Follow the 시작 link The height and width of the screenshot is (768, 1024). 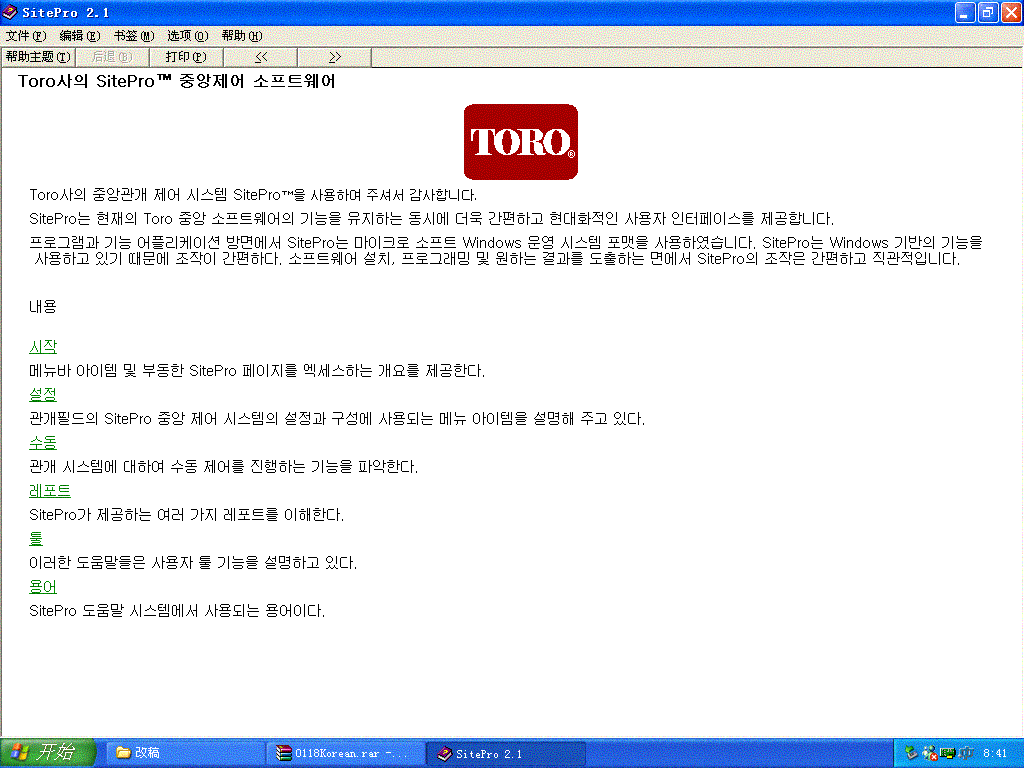(43, 347)
